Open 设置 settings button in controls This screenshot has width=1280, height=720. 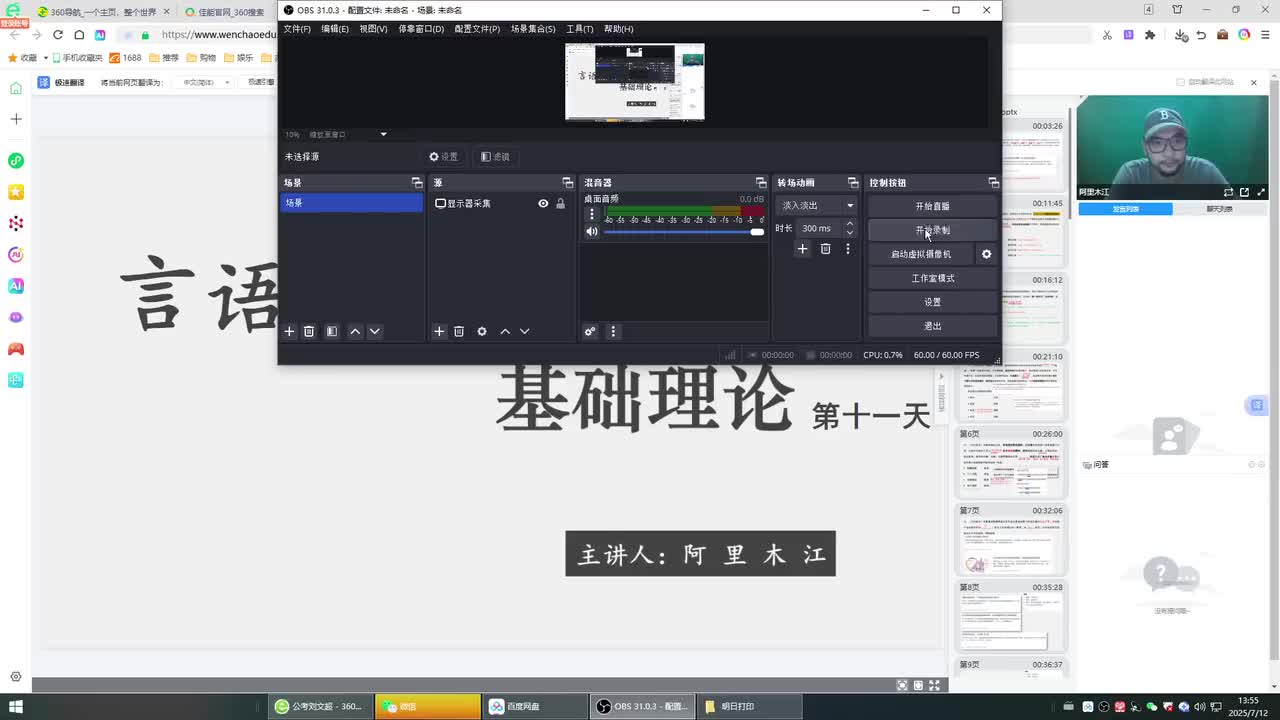tap(932, 302)
